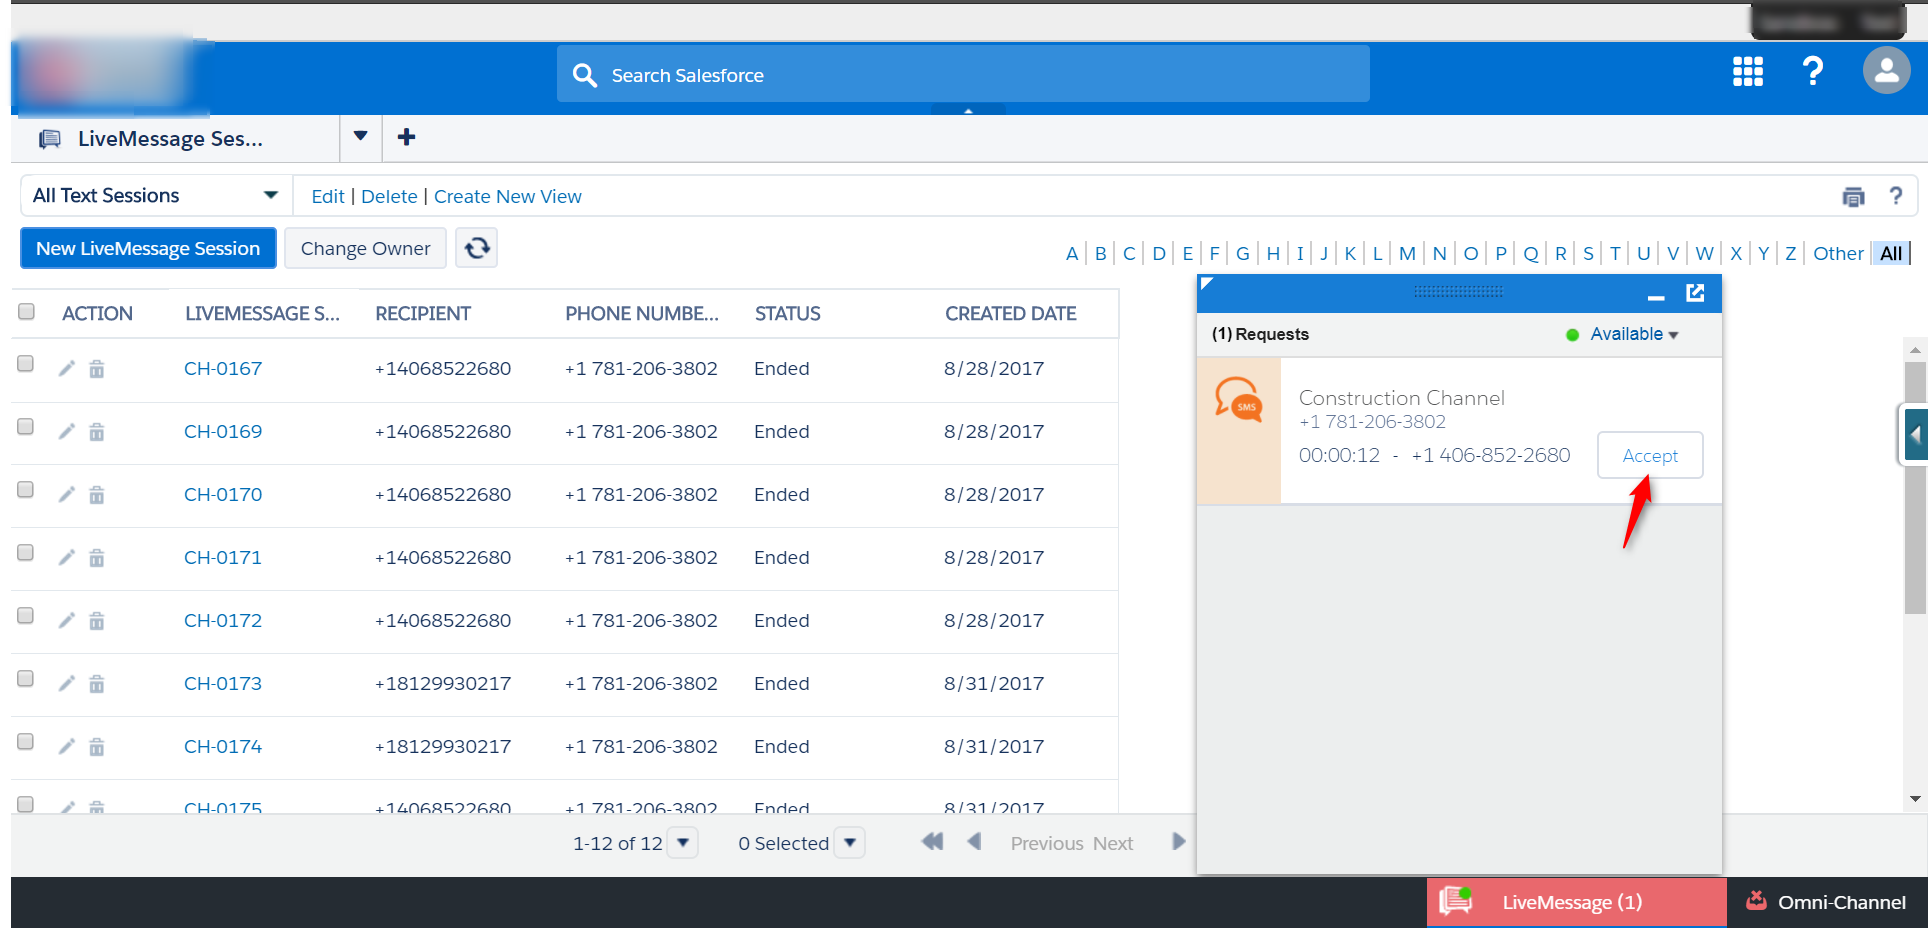Open the All Text Sessions view dropdown
The image size is (1928, 928).
(156, 196)
